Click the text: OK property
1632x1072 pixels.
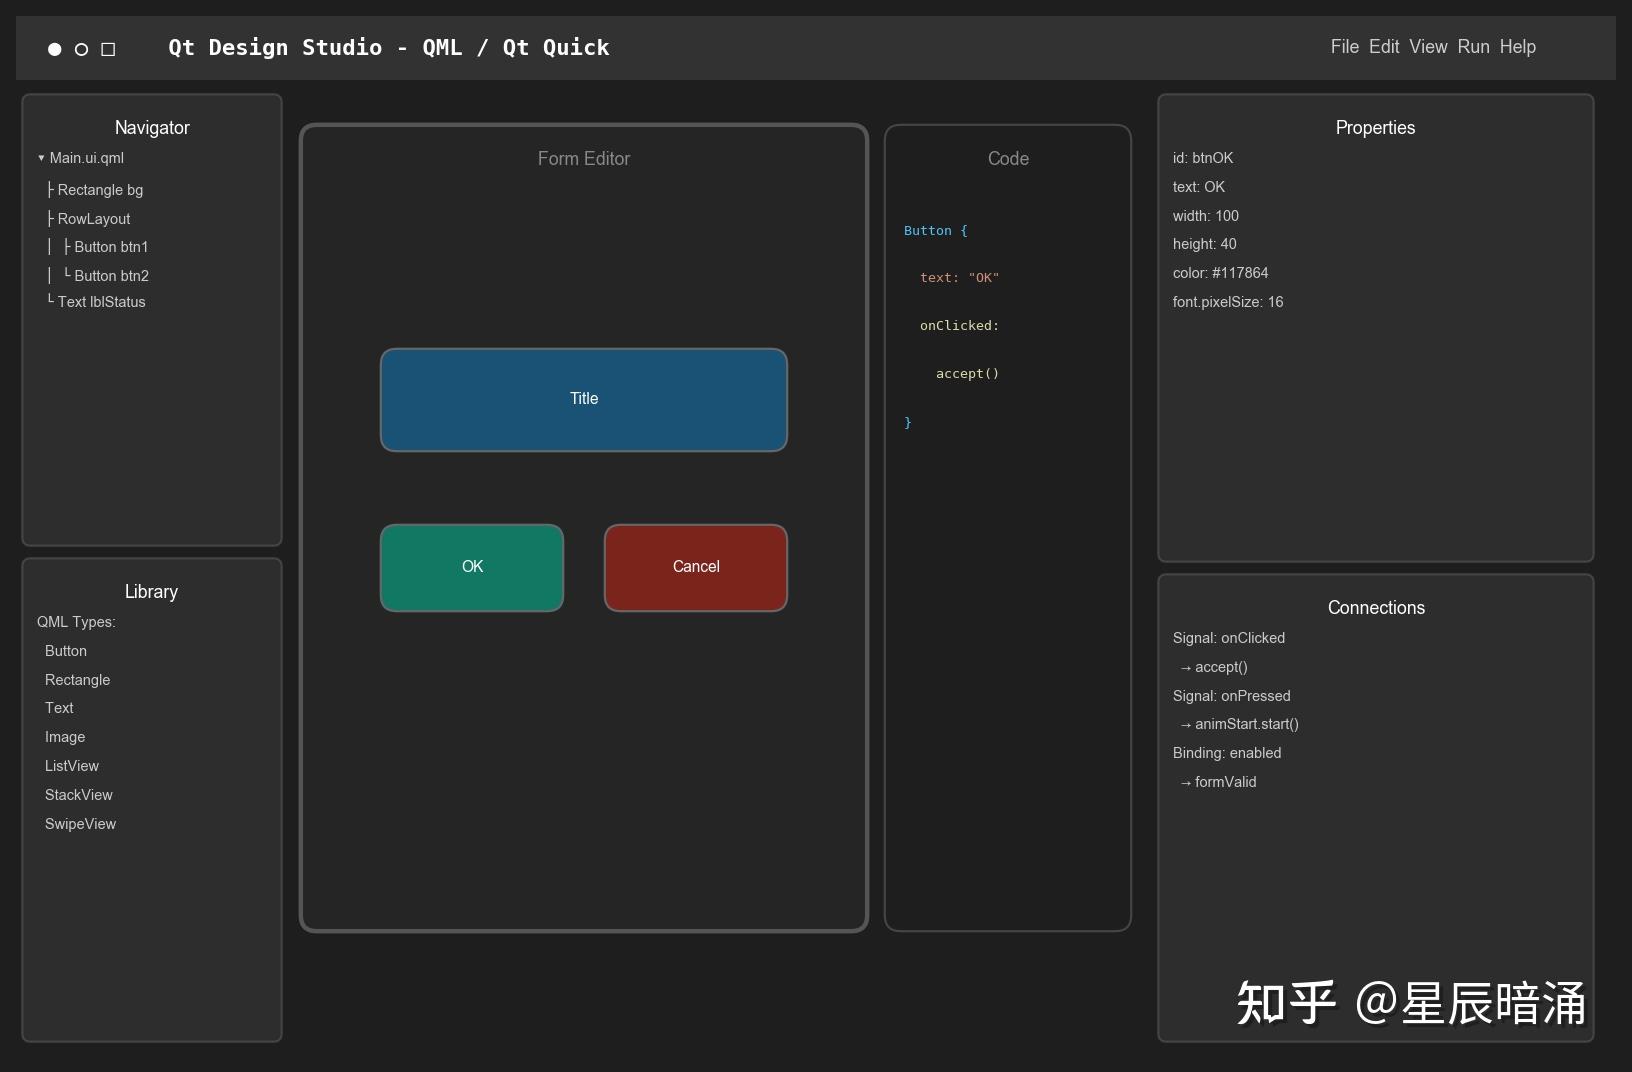(x=1199, y=187)
